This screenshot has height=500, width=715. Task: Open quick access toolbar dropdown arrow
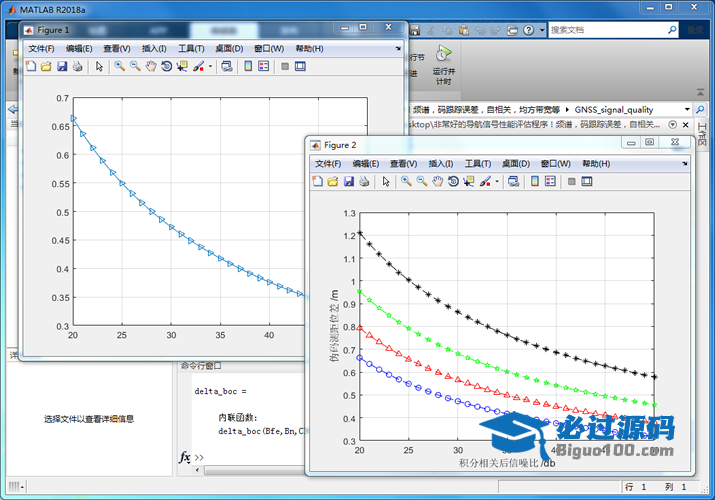(541, 30)
